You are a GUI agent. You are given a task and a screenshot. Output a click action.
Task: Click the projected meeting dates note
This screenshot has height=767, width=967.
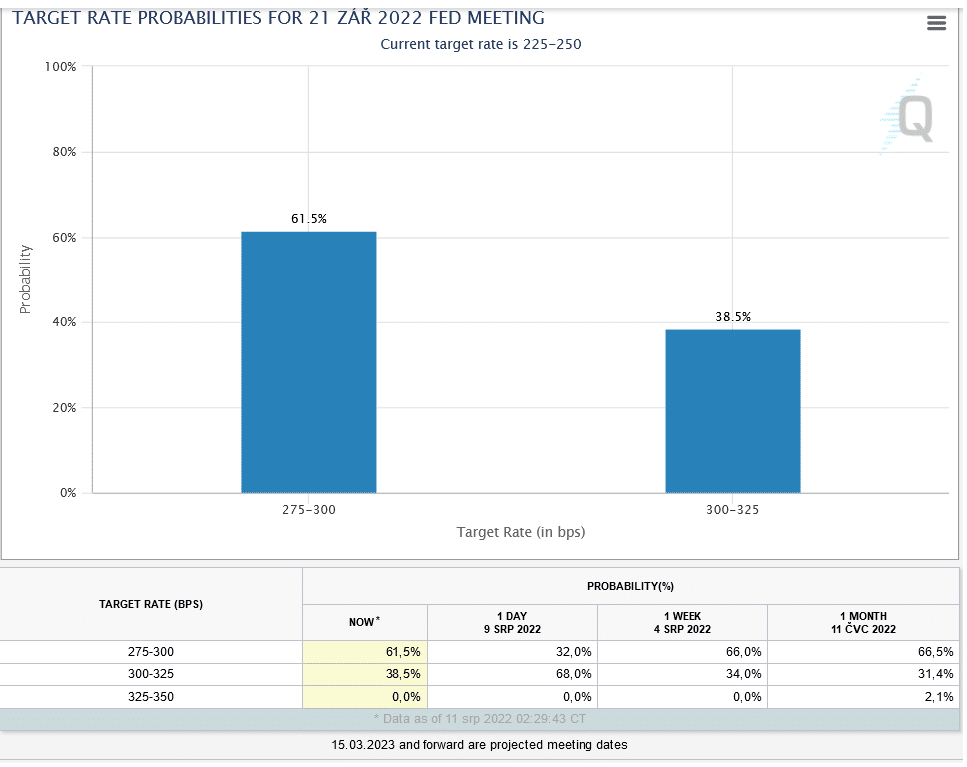(x=481, y=747)
